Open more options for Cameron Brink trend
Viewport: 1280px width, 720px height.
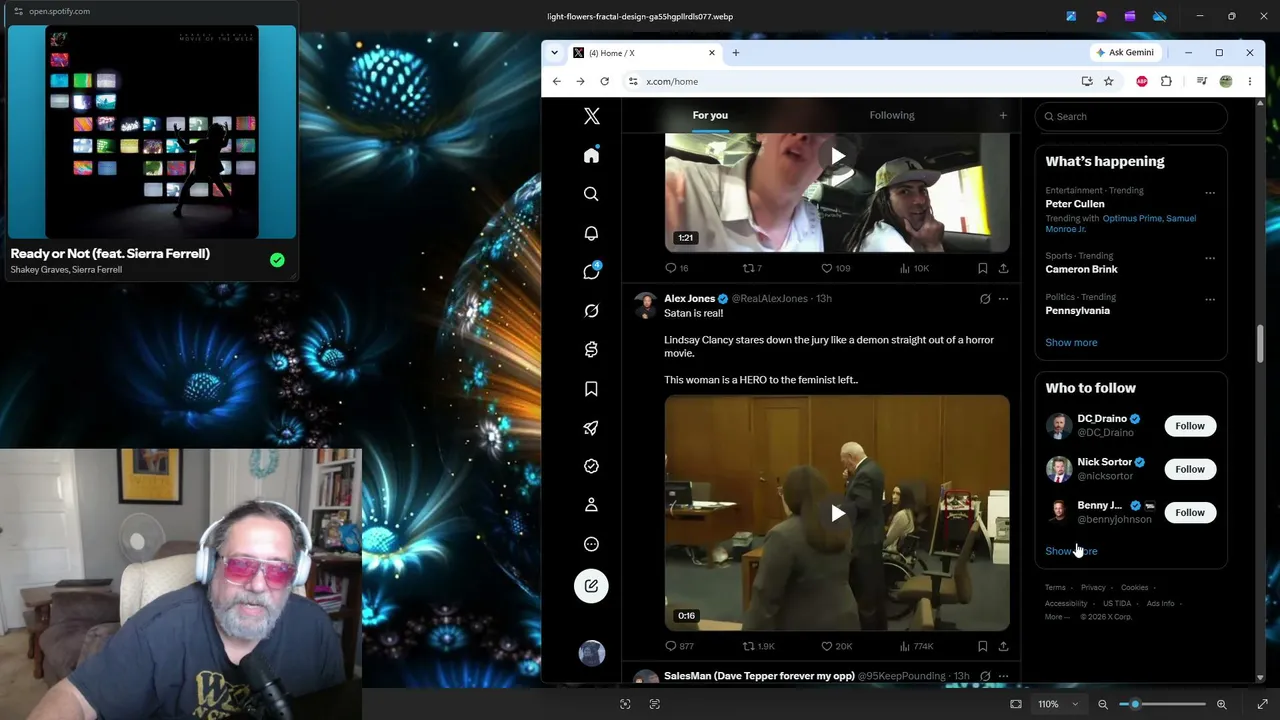1210,258
